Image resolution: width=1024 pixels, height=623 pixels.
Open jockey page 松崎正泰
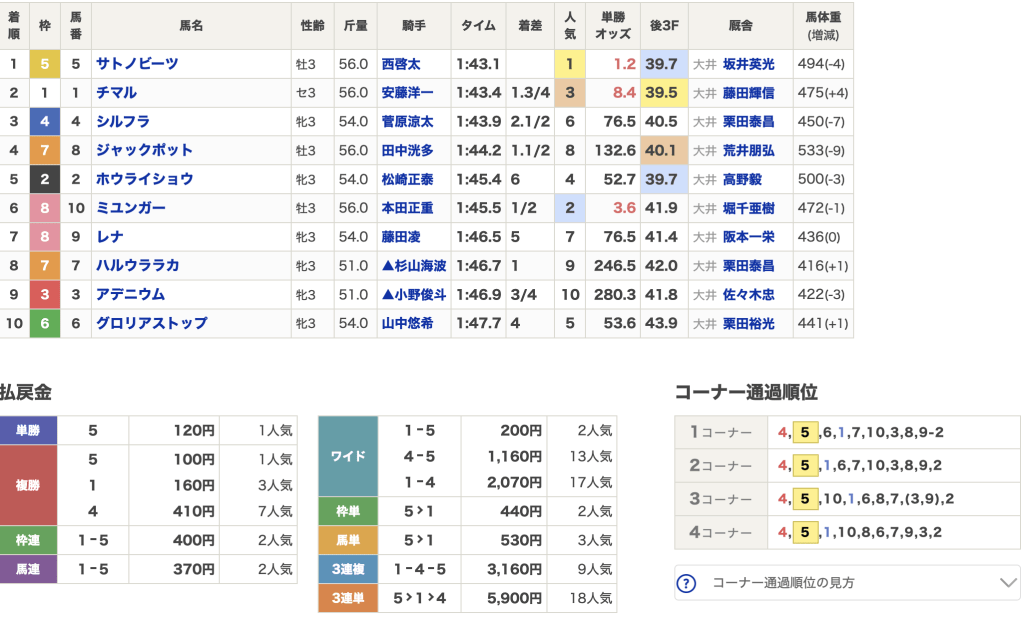[408, 179]
